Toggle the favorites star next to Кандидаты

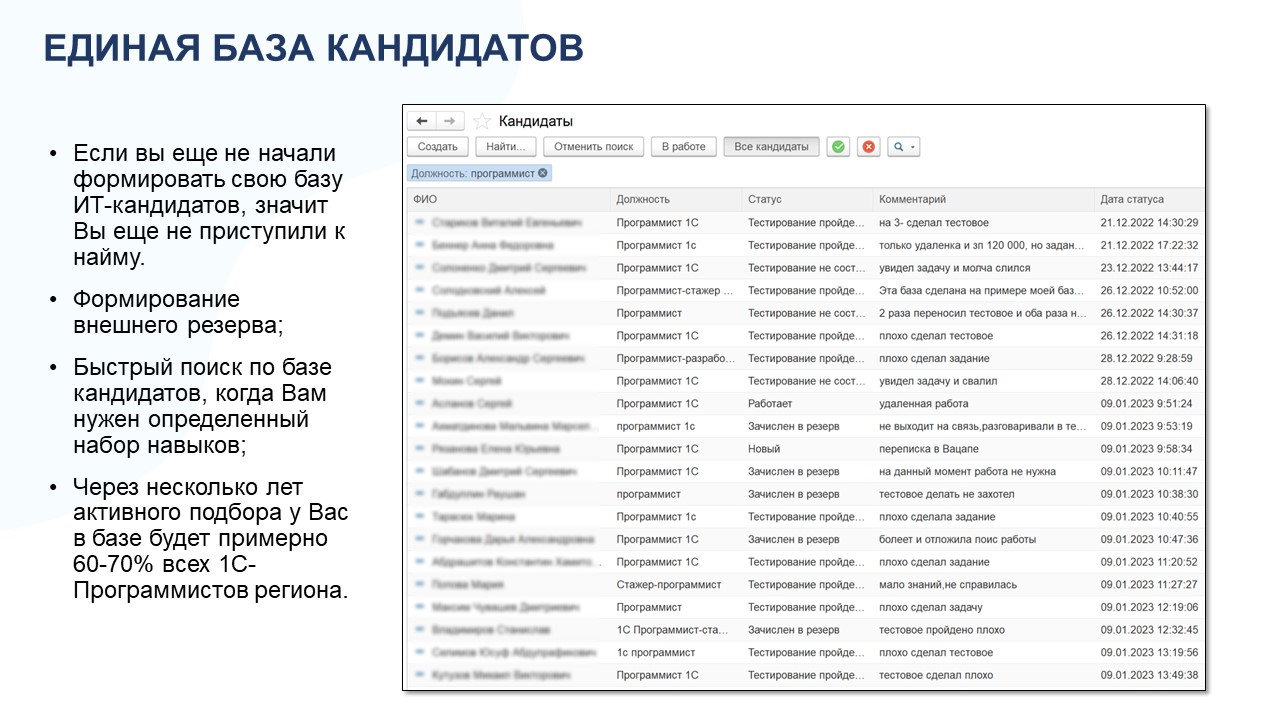pyautogui.click(x=481, y=120)
